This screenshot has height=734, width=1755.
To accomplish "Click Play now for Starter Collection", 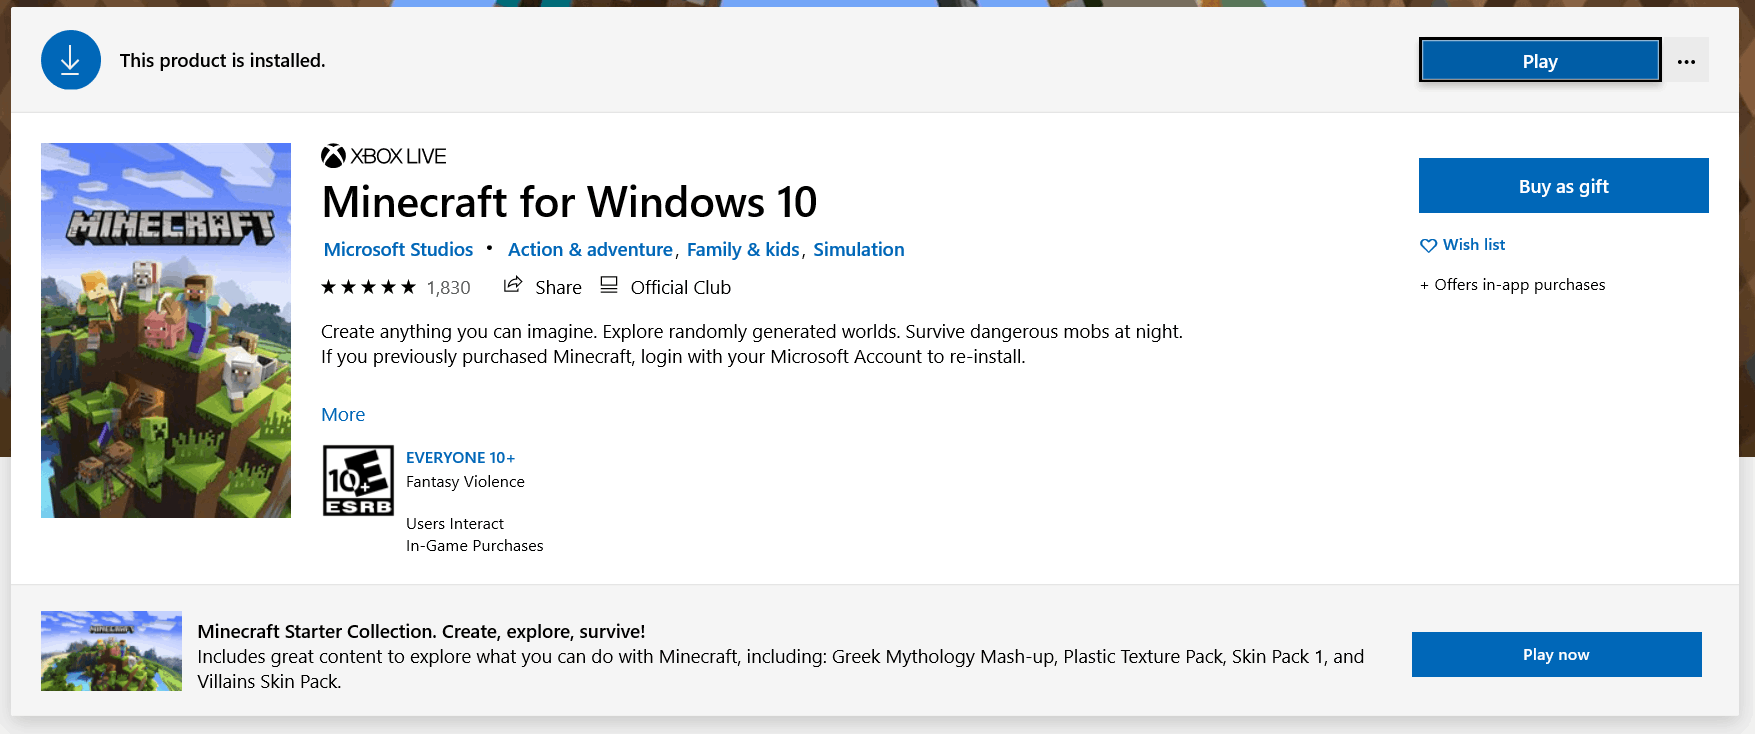I will pyautogui.click(x=1557, y=654).
